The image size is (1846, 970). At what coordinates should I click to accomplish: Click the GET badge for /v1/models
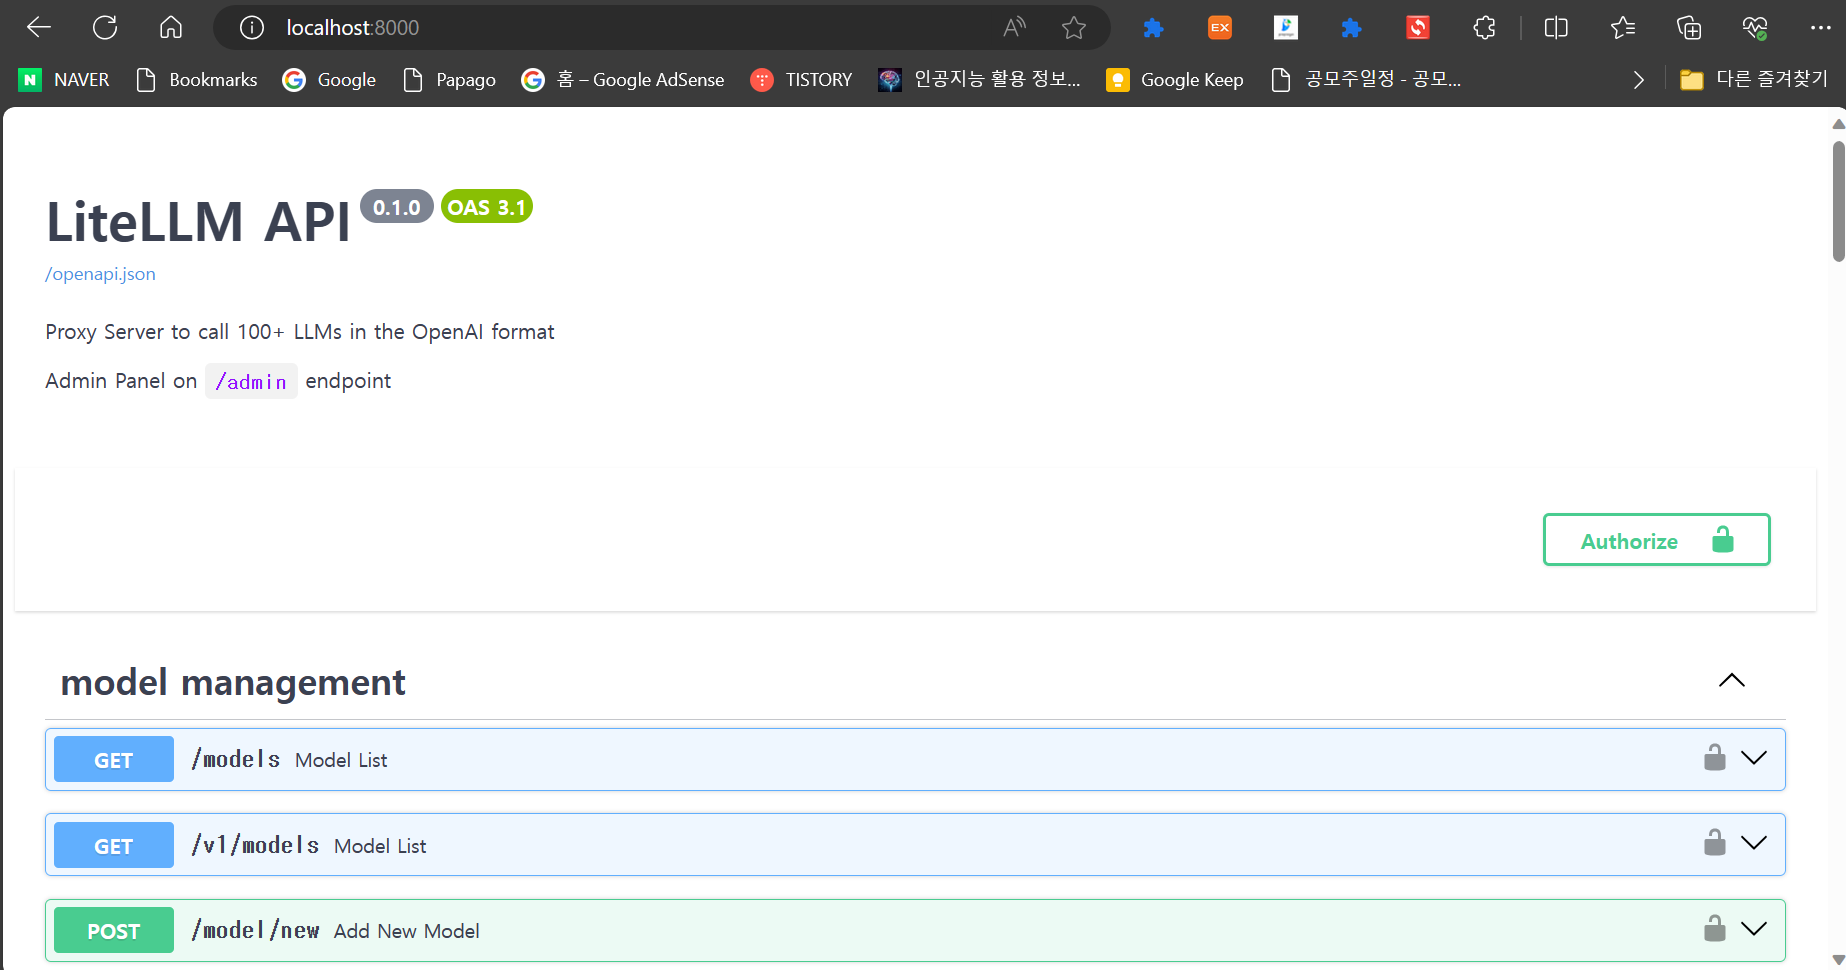[114, 846]
